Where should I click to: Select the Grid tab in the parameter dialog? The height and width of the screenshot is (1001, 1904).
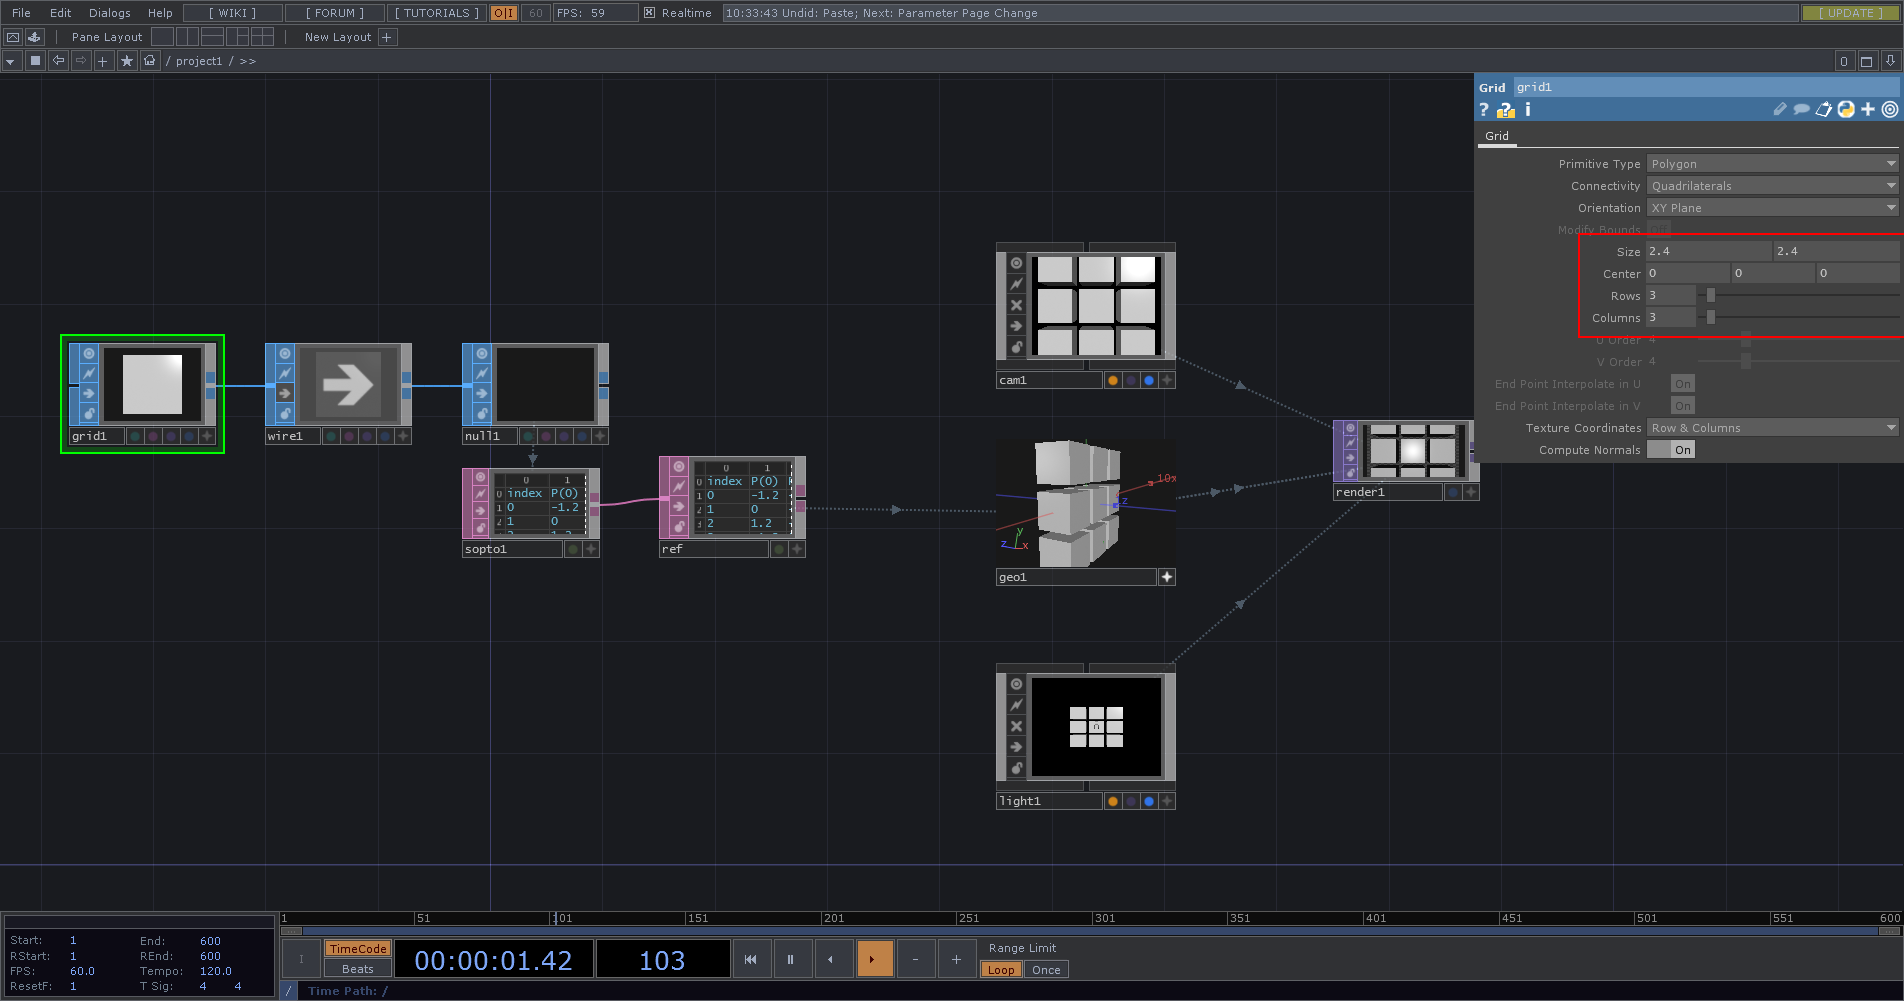pyautogui.click(x=1496, y=135)
